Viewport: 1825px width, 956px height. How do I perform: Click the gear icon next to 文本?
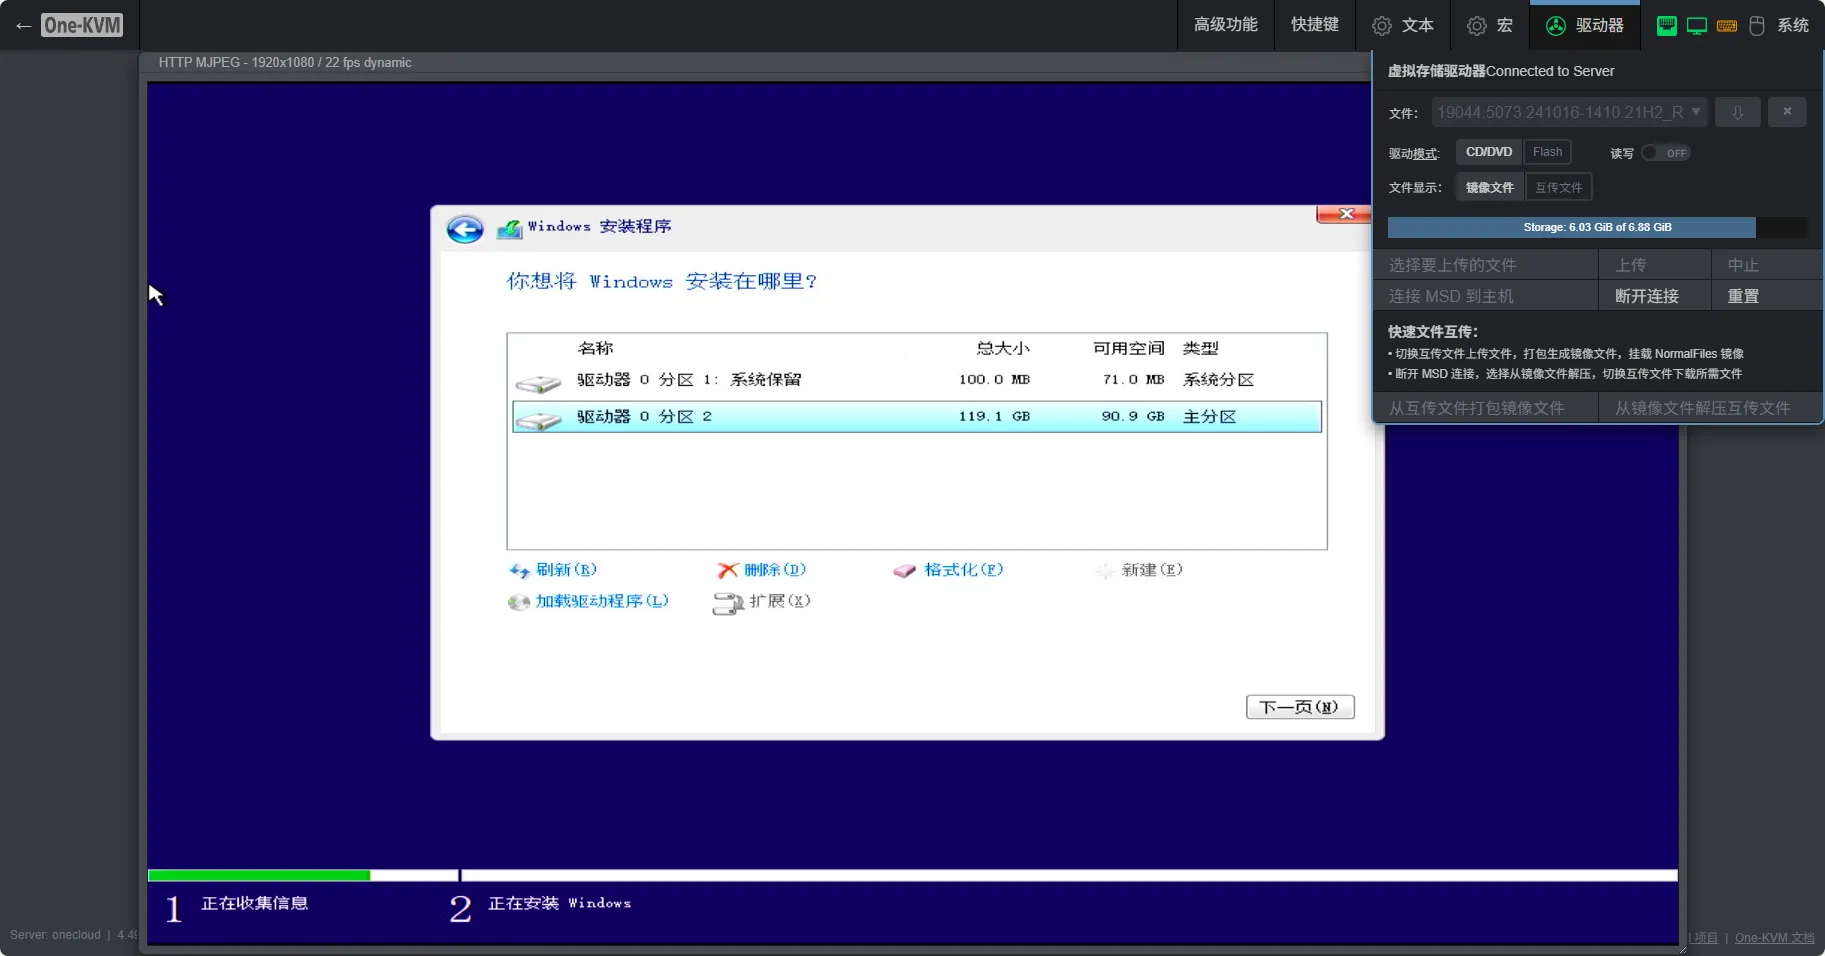pyautogui.click(x=1382, y=26)
